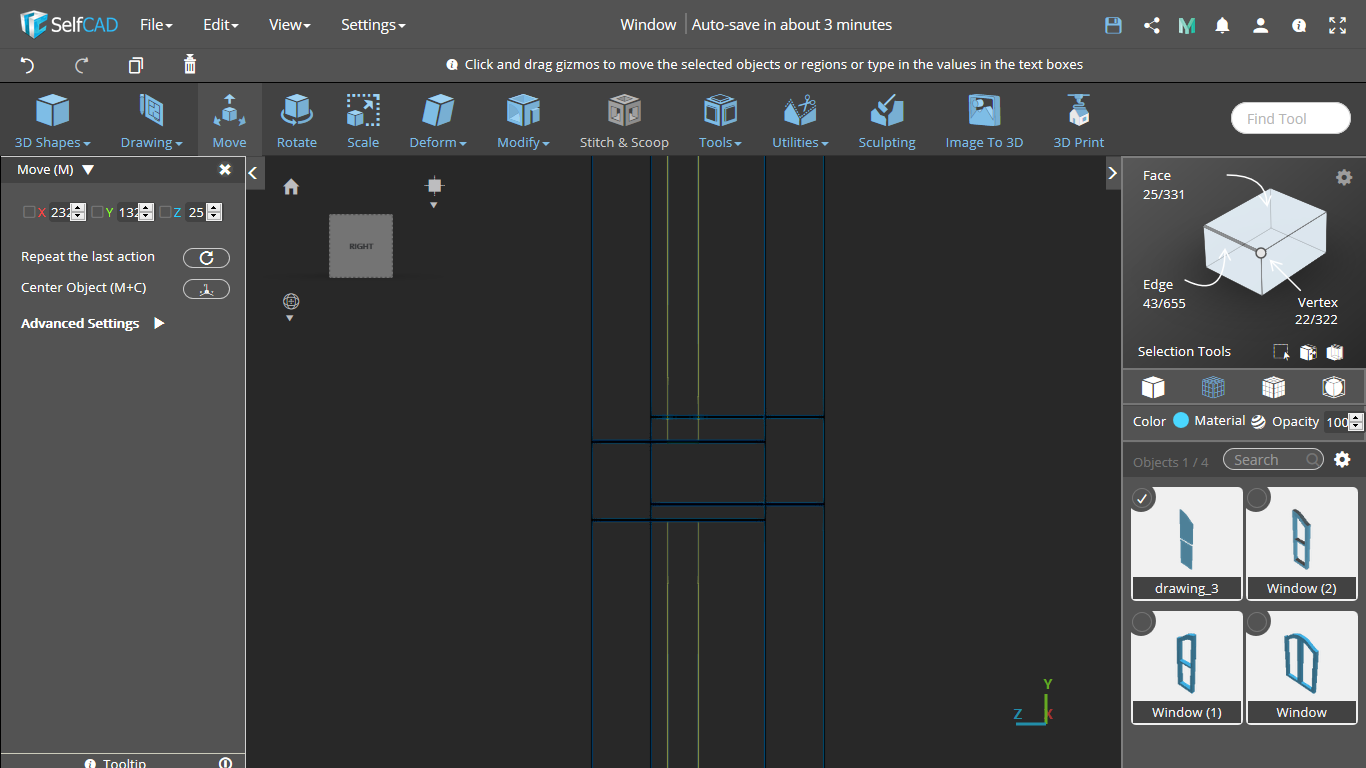Screen dimensions: 1366x768
Task: Click the gizmo pivot icon in viewport
Action: pyautogui.click(x=434, y=185)
